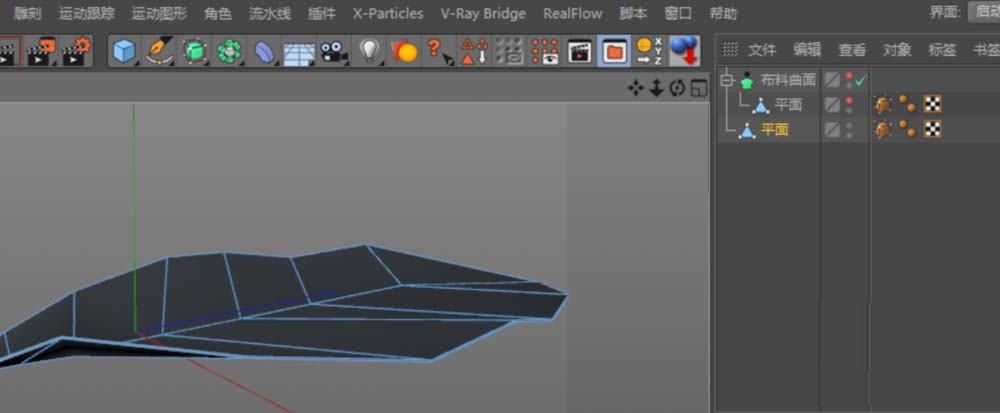Click the Floor grid environment icon

[x=298, y=50]
